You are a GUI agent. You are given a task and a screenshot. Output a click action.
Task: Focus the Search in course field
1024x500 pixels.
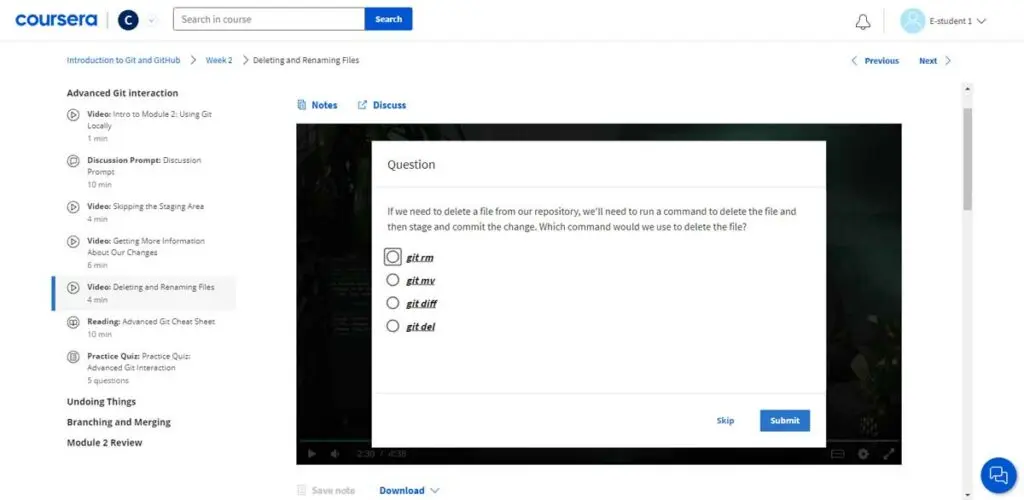268,19
